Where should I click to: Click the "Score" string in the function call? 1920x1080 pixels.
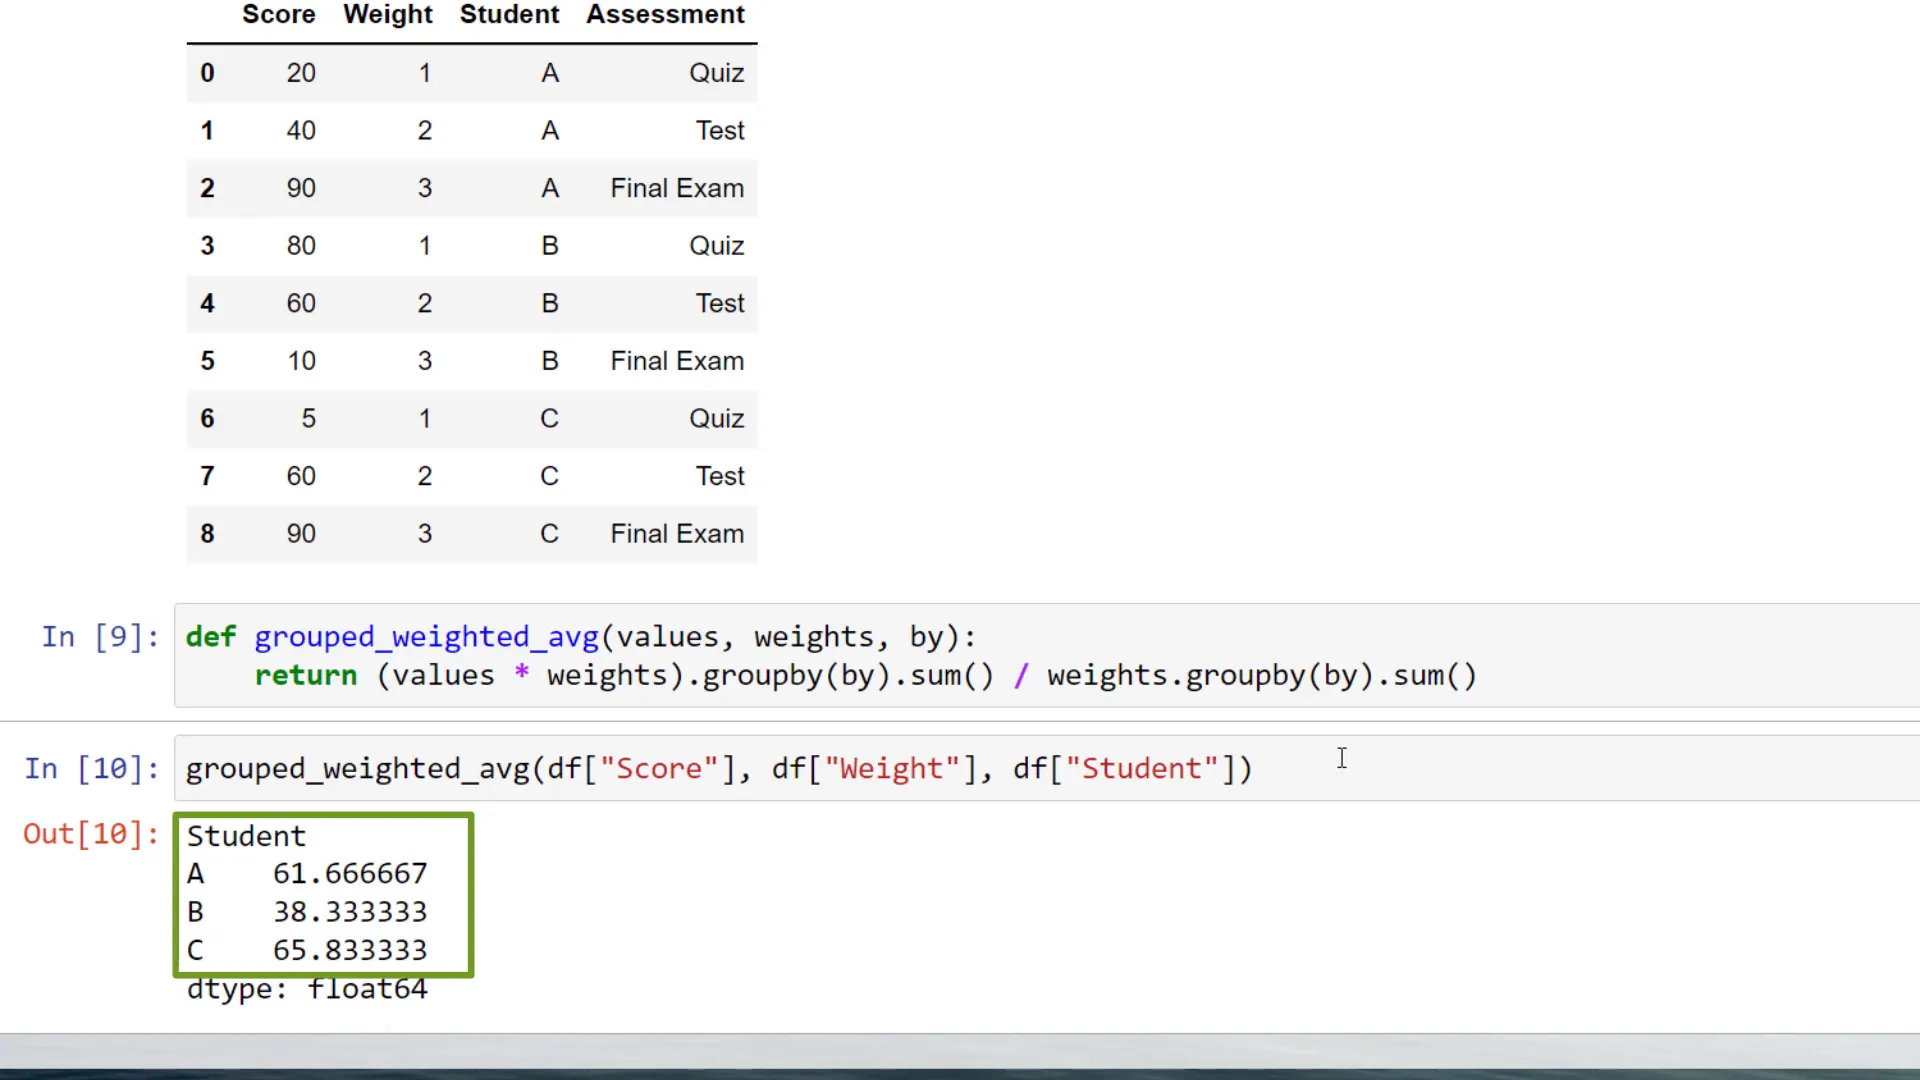[x=661, y=768]
